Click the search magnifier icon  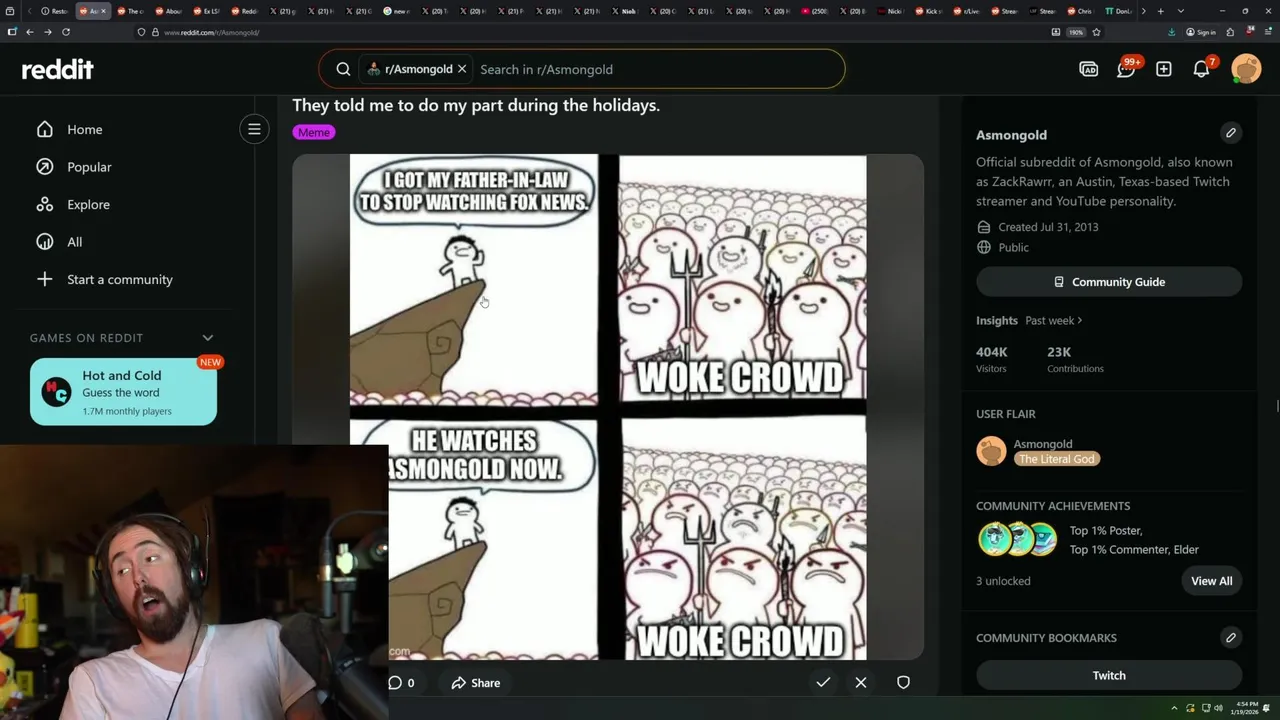(x=343, y=69)
